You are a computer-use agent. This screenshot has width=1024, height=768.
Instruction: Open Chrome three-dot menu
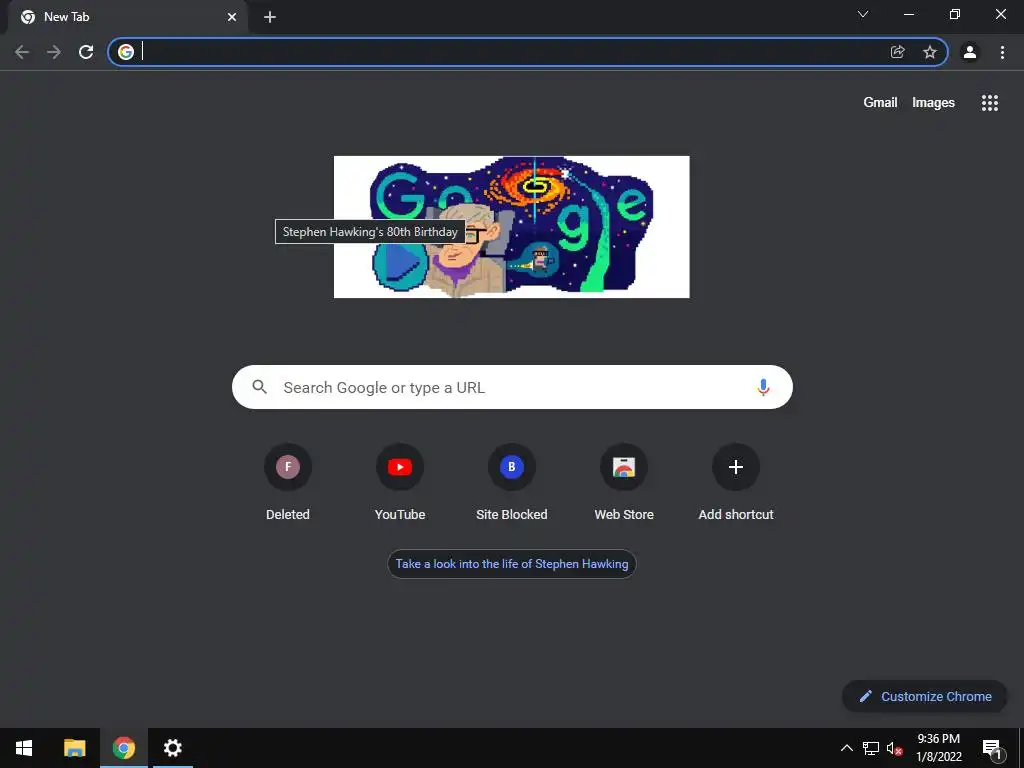point(1002,52)
